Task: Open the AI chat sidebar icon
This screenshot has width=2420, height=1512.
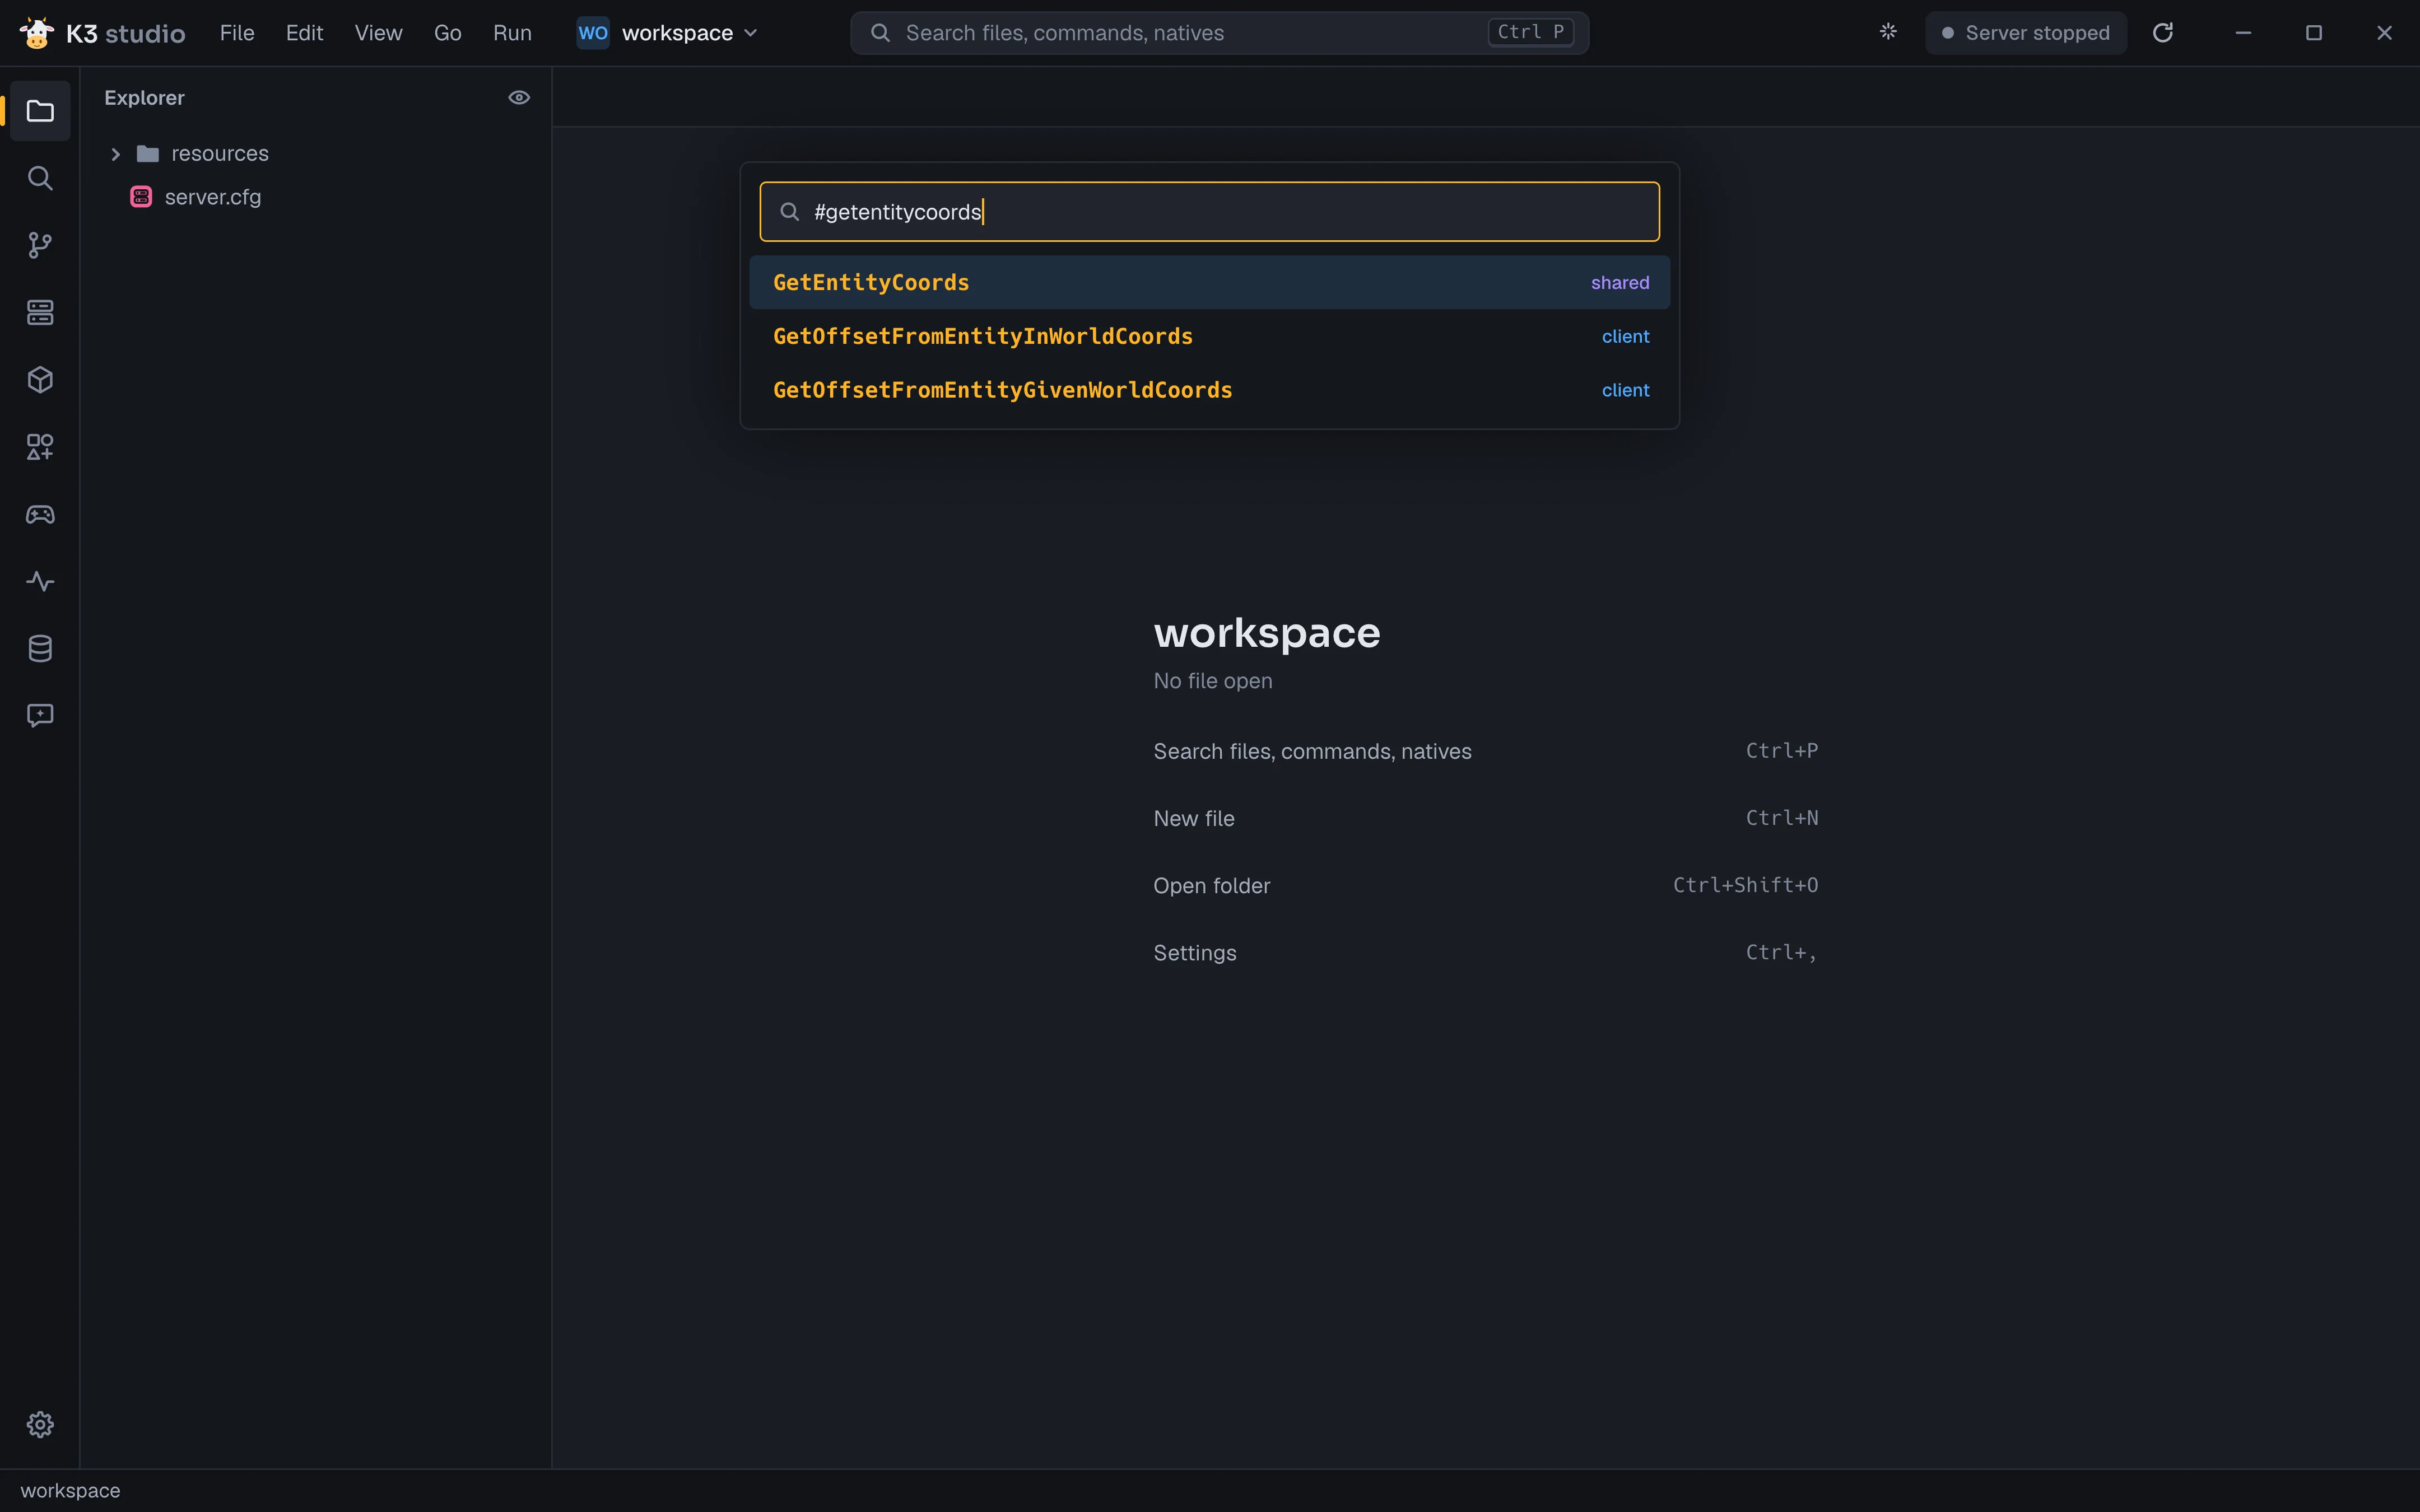Action: [x=40, y=715]
